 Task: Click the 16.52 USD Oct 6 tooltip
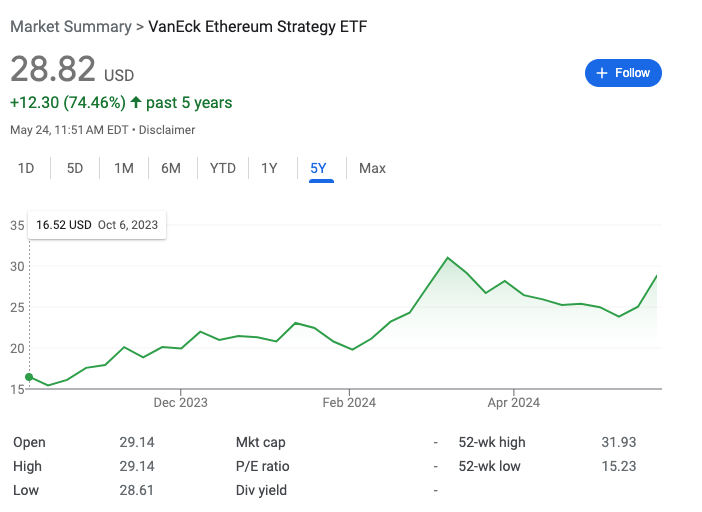pyautogui.click(x=97, y=225)
